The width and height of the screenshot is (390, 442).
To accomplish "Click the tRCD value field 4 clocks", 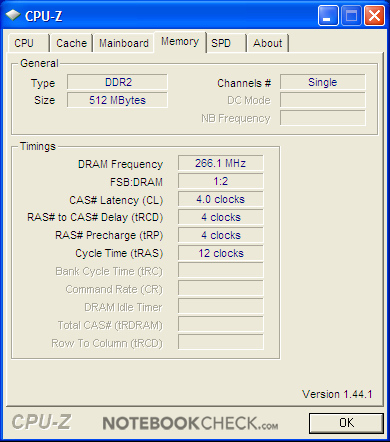I will coord(221,217).
